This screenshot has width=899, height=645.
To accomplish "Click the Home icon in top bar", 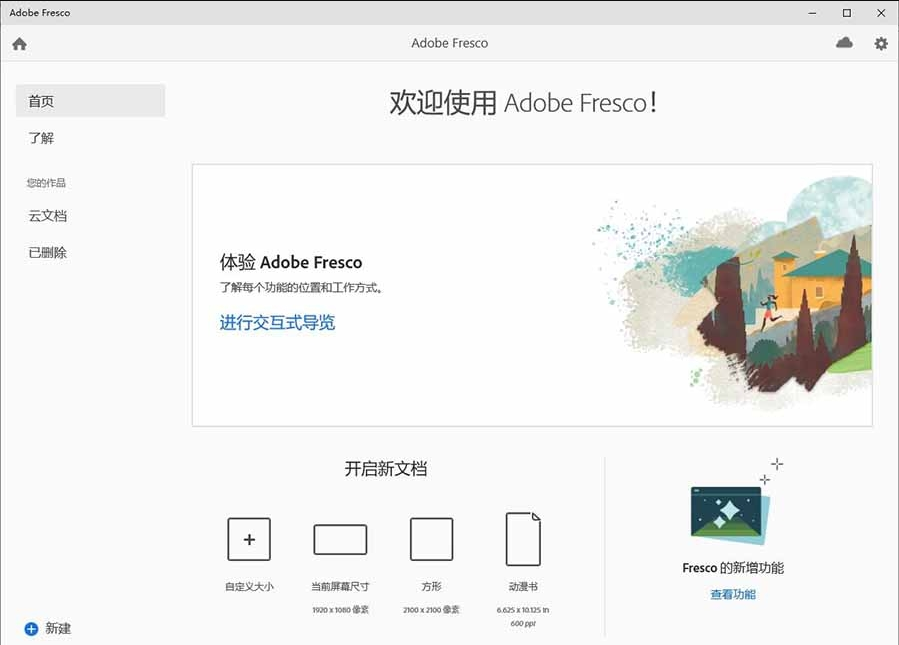I will click(19, 44).
